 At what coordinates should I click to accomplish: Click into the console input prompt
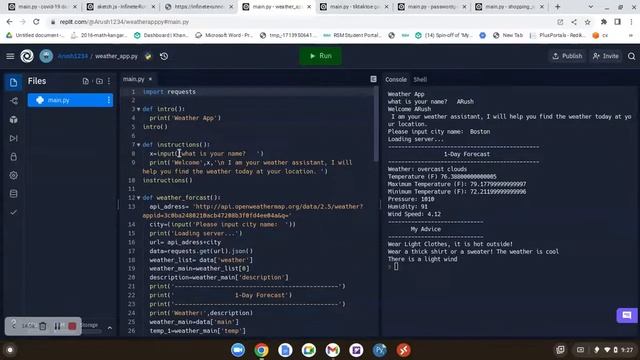396,267
